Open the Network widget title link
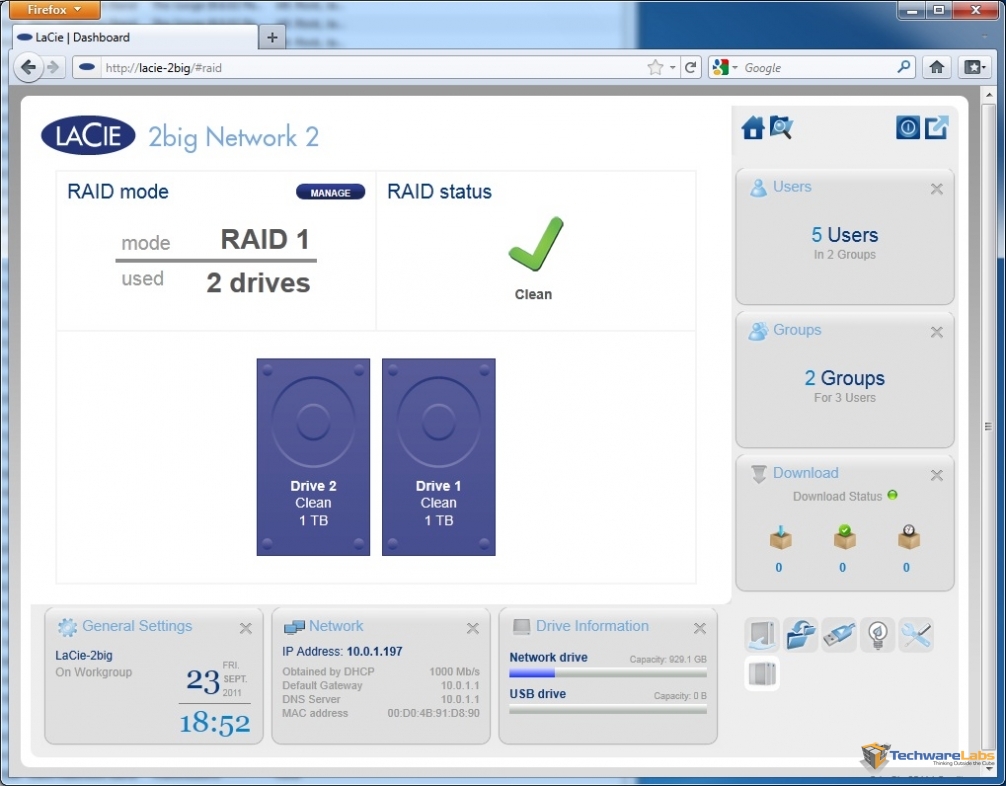Image resolution: width=1006 pixels, height=786 pixels. pos(336,626)
